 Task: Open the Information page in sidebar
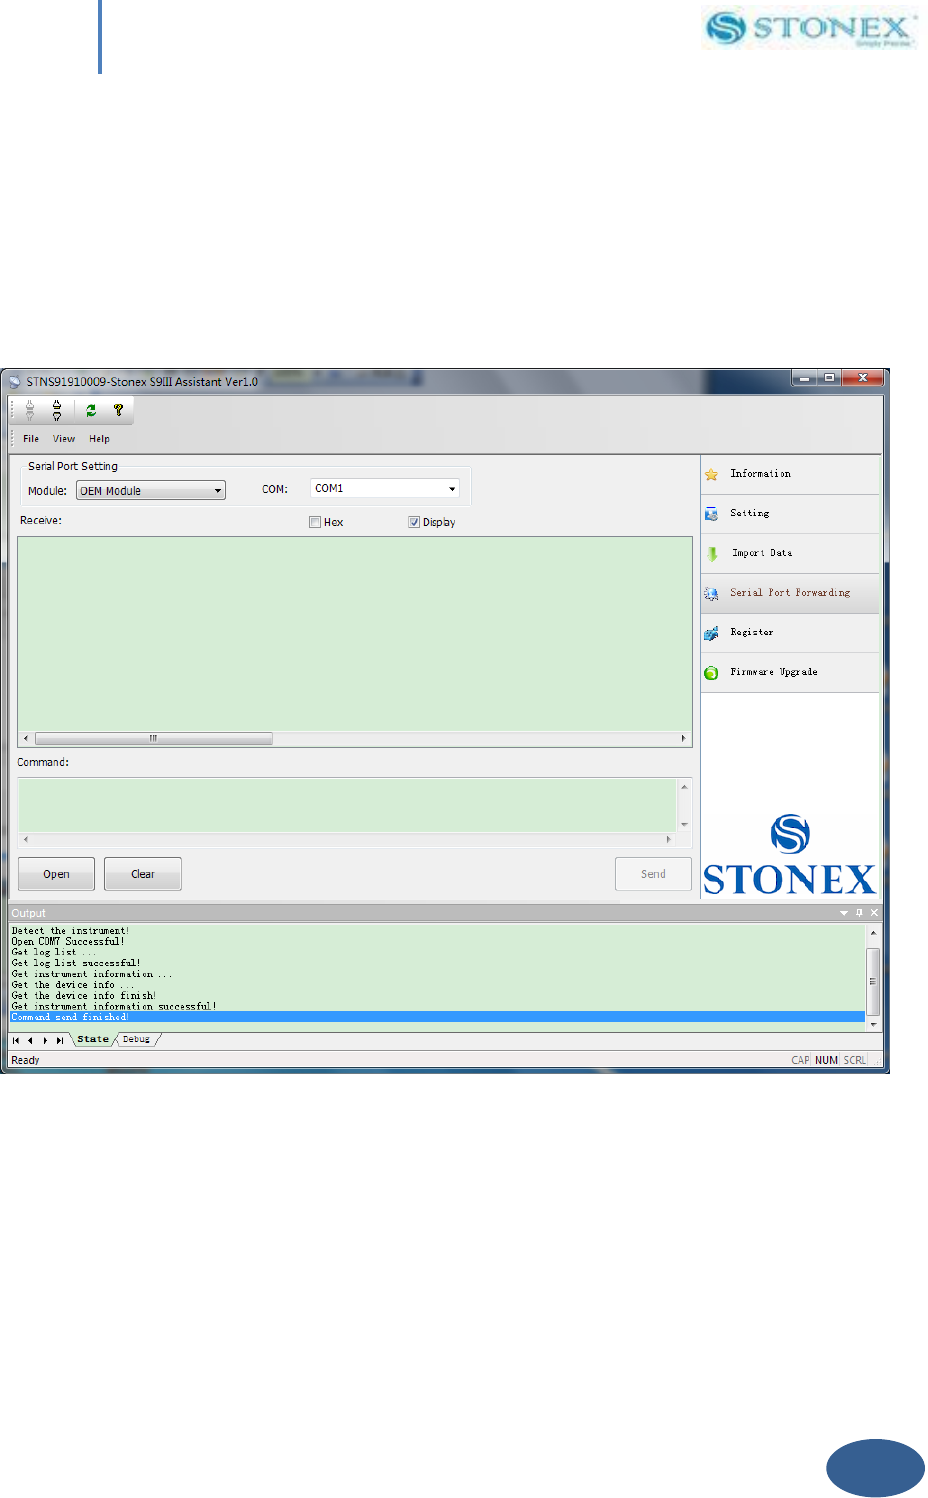790,474
